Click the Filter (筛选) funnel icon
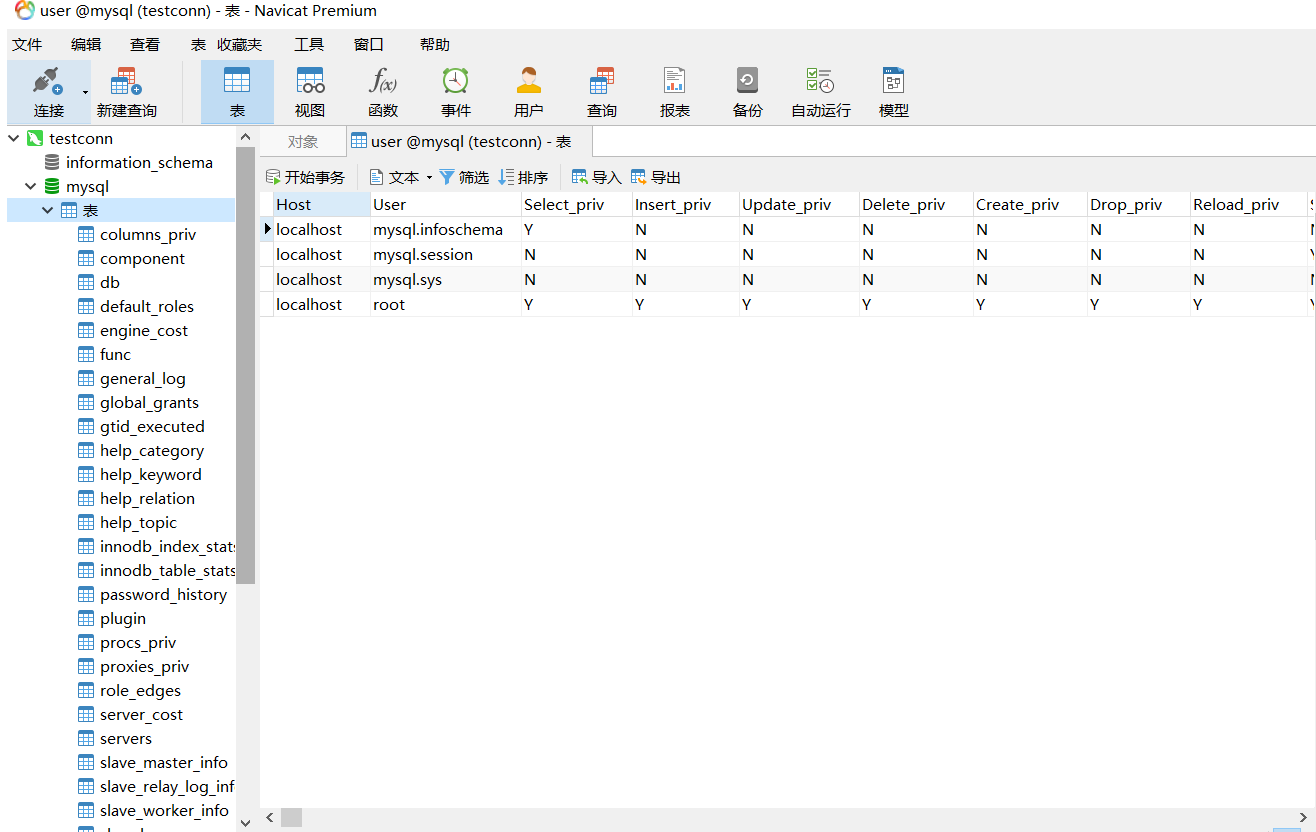The width and height of the screenshot is (1316, 832). point(447,177)
